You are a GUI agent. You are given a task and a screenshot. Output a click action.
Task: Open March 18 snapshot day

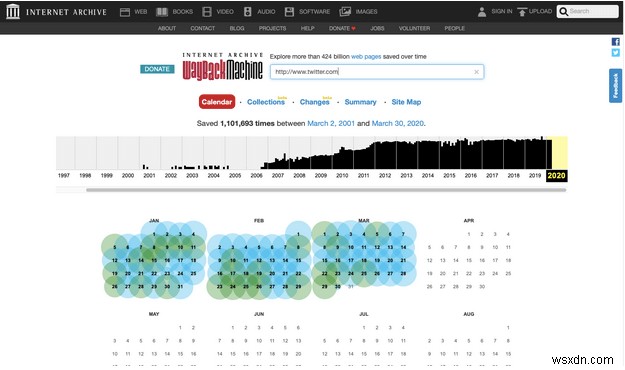(x=364, y=261)
